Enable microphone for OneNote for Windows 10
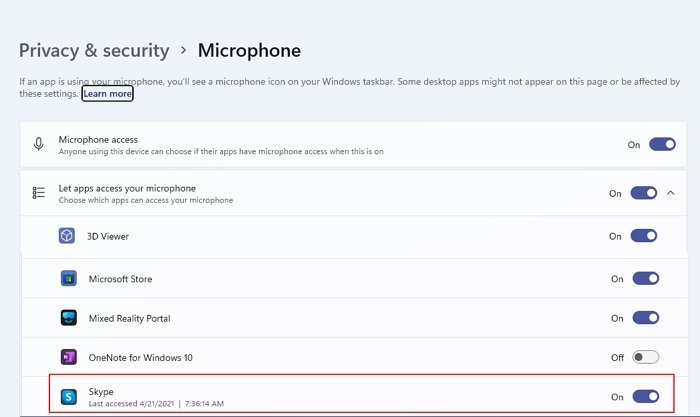The height and width of the screenshot is (417, 700). point(646,357)
